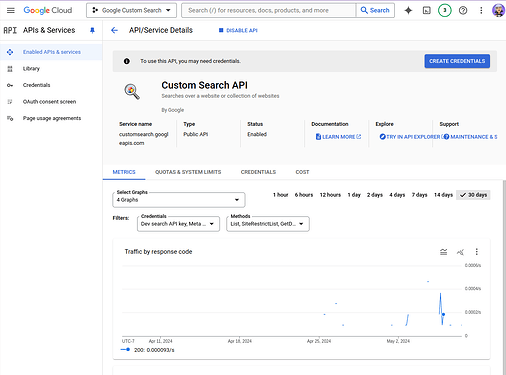Open the Credentials filter dropdown
Viewport: 506px width, 375px height.
pos(178,224)
